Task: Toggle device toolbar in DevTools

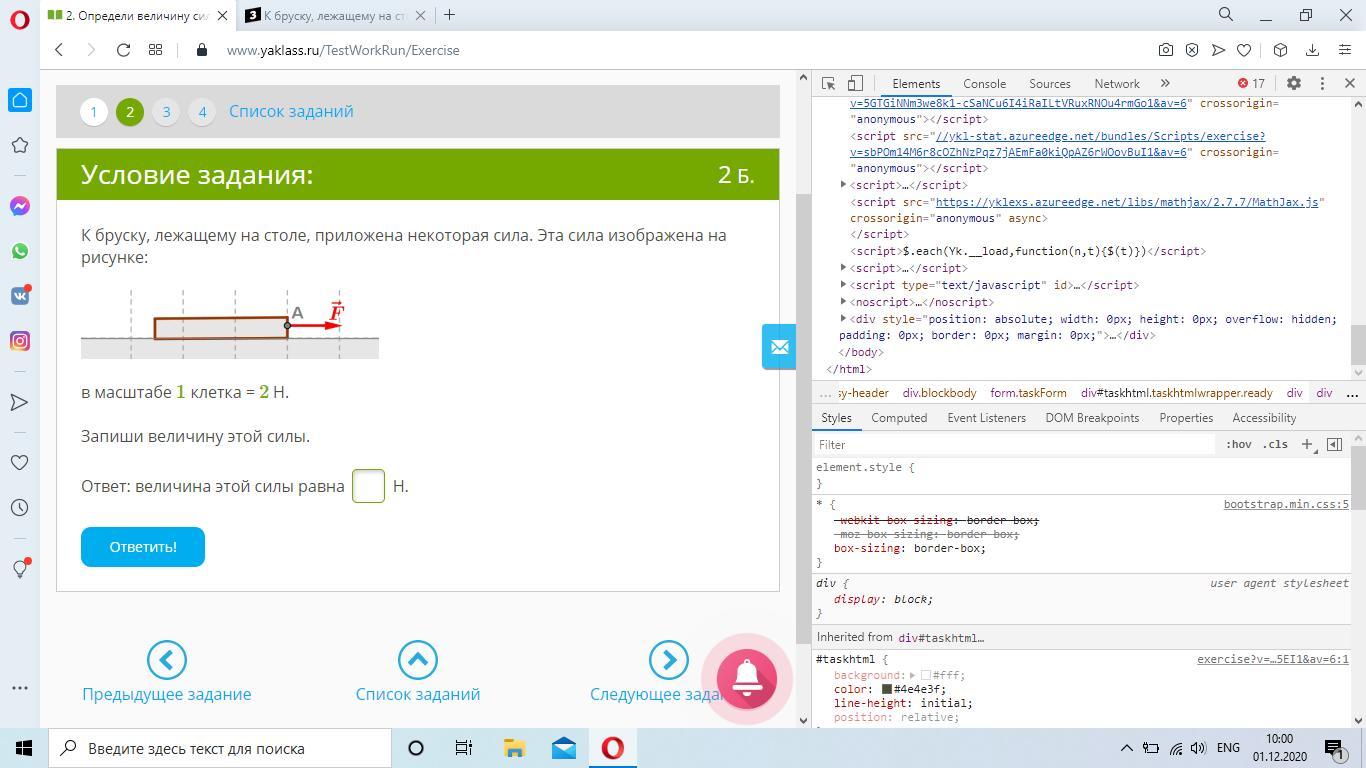Action: pyautogui.click(x=855, y=84)
